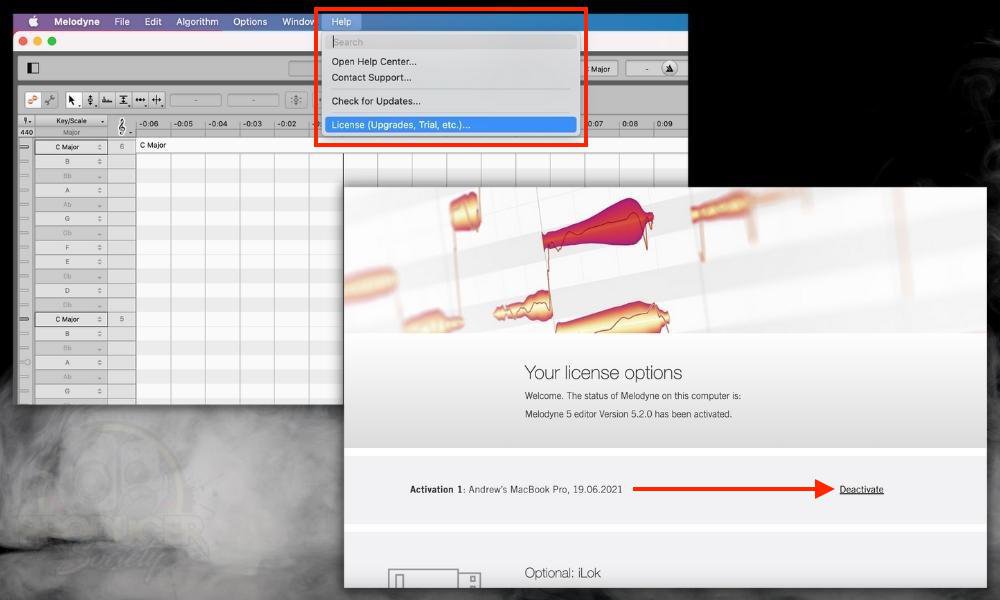Screen dimensions: 1000x600
Task: Select the dimmed Gb note row
Action: point(71,233)
